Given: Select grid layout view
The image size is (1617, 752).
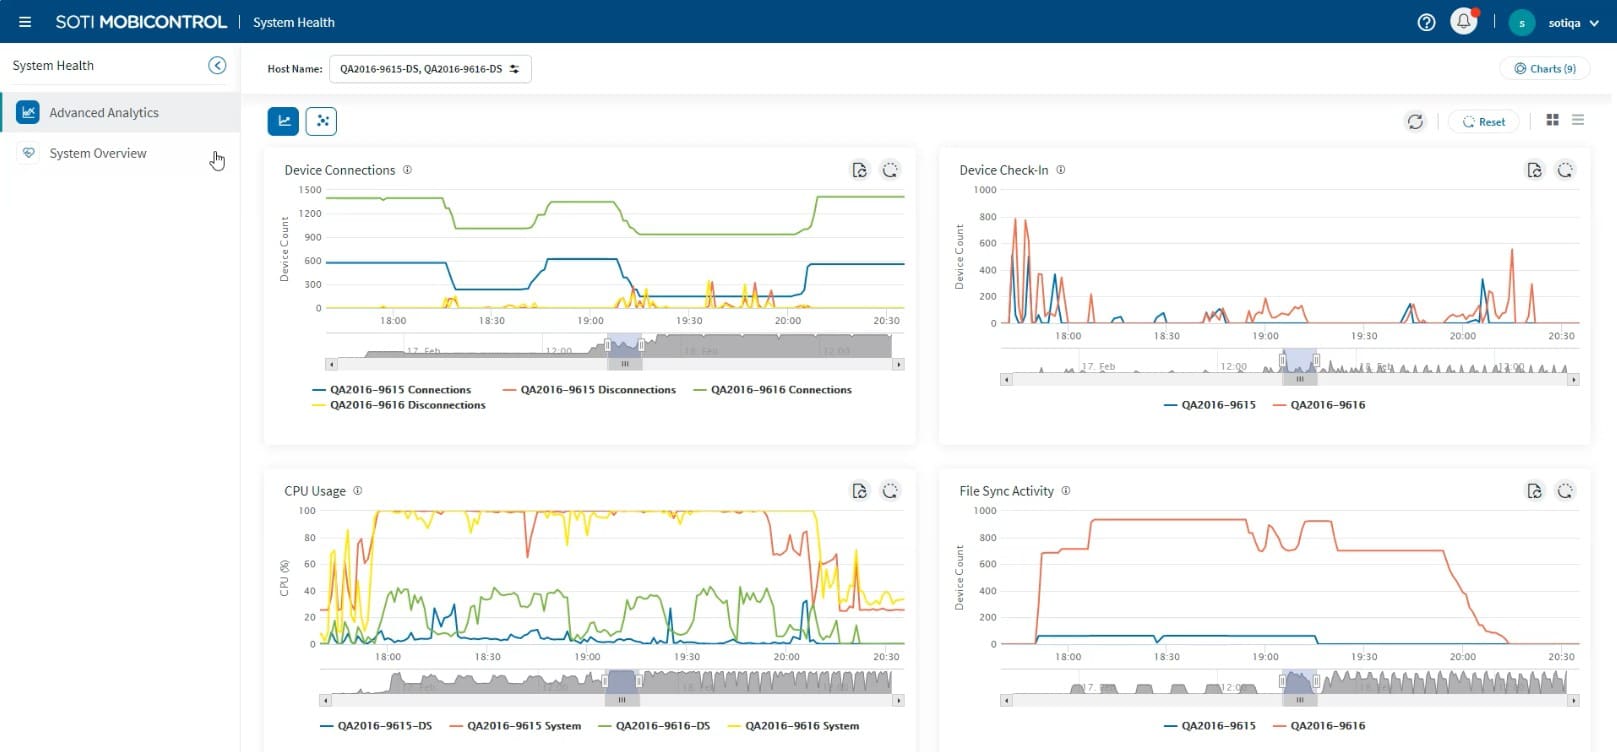Looking at the screenshot, I should [x=1552, y=120].
